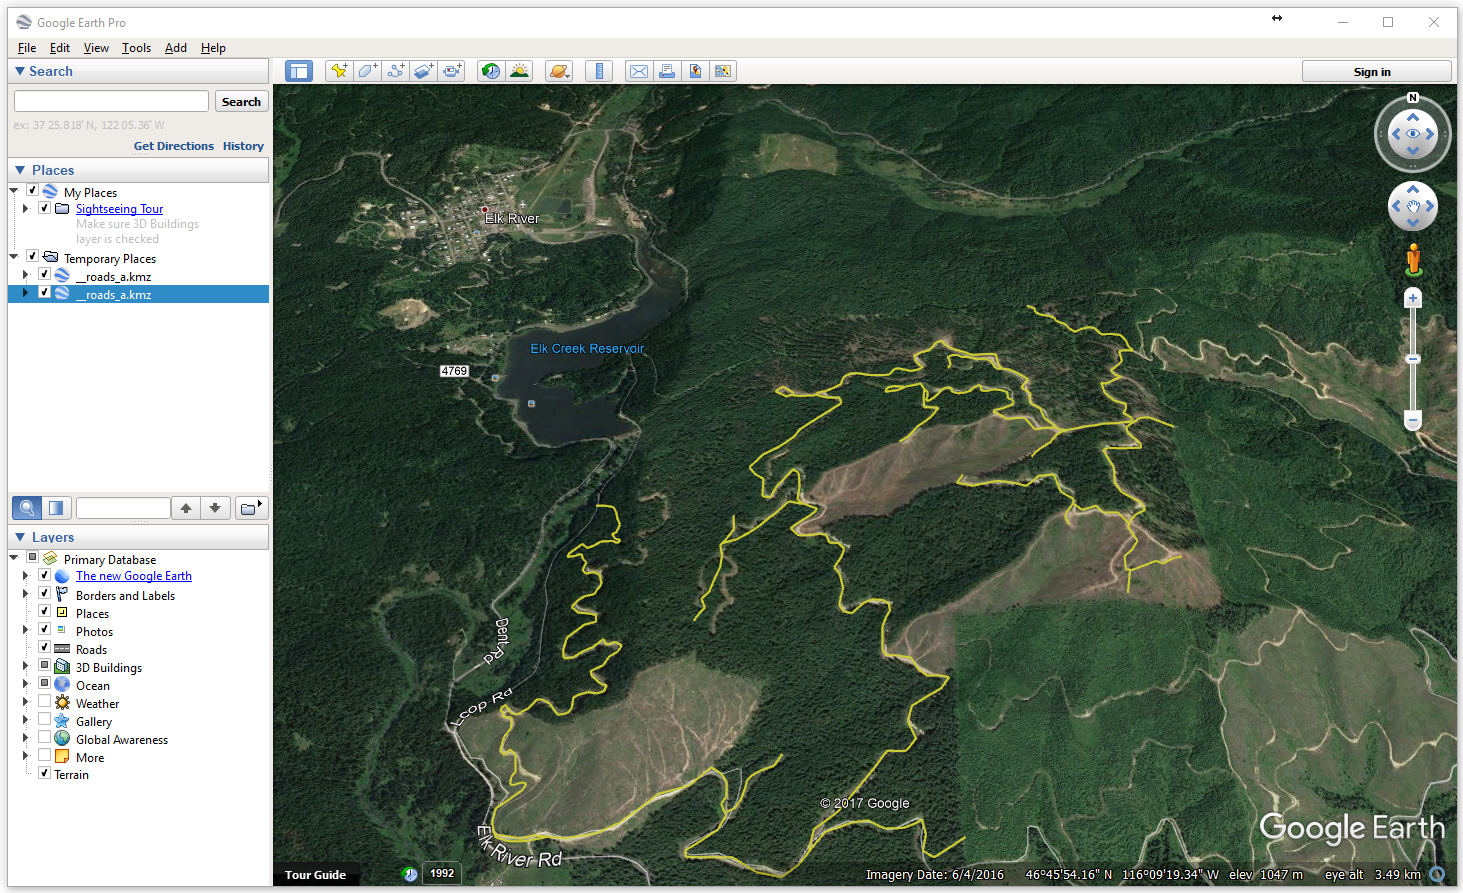The width and height of the screenshot is (1463, 893).
Task: Hide the sidebar using toolbar icon
Action: coord(298,71)
